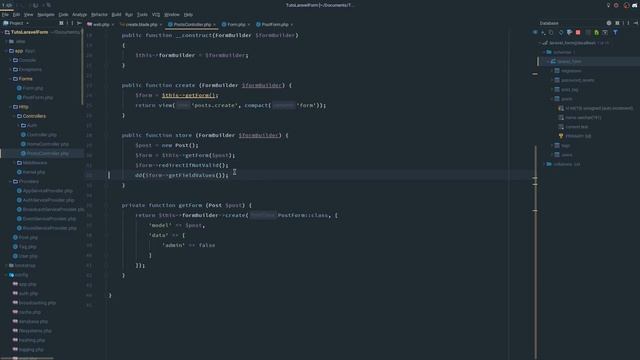Open the Code menu
Viewport: 640px width, 360px height.
coord(63,14)
